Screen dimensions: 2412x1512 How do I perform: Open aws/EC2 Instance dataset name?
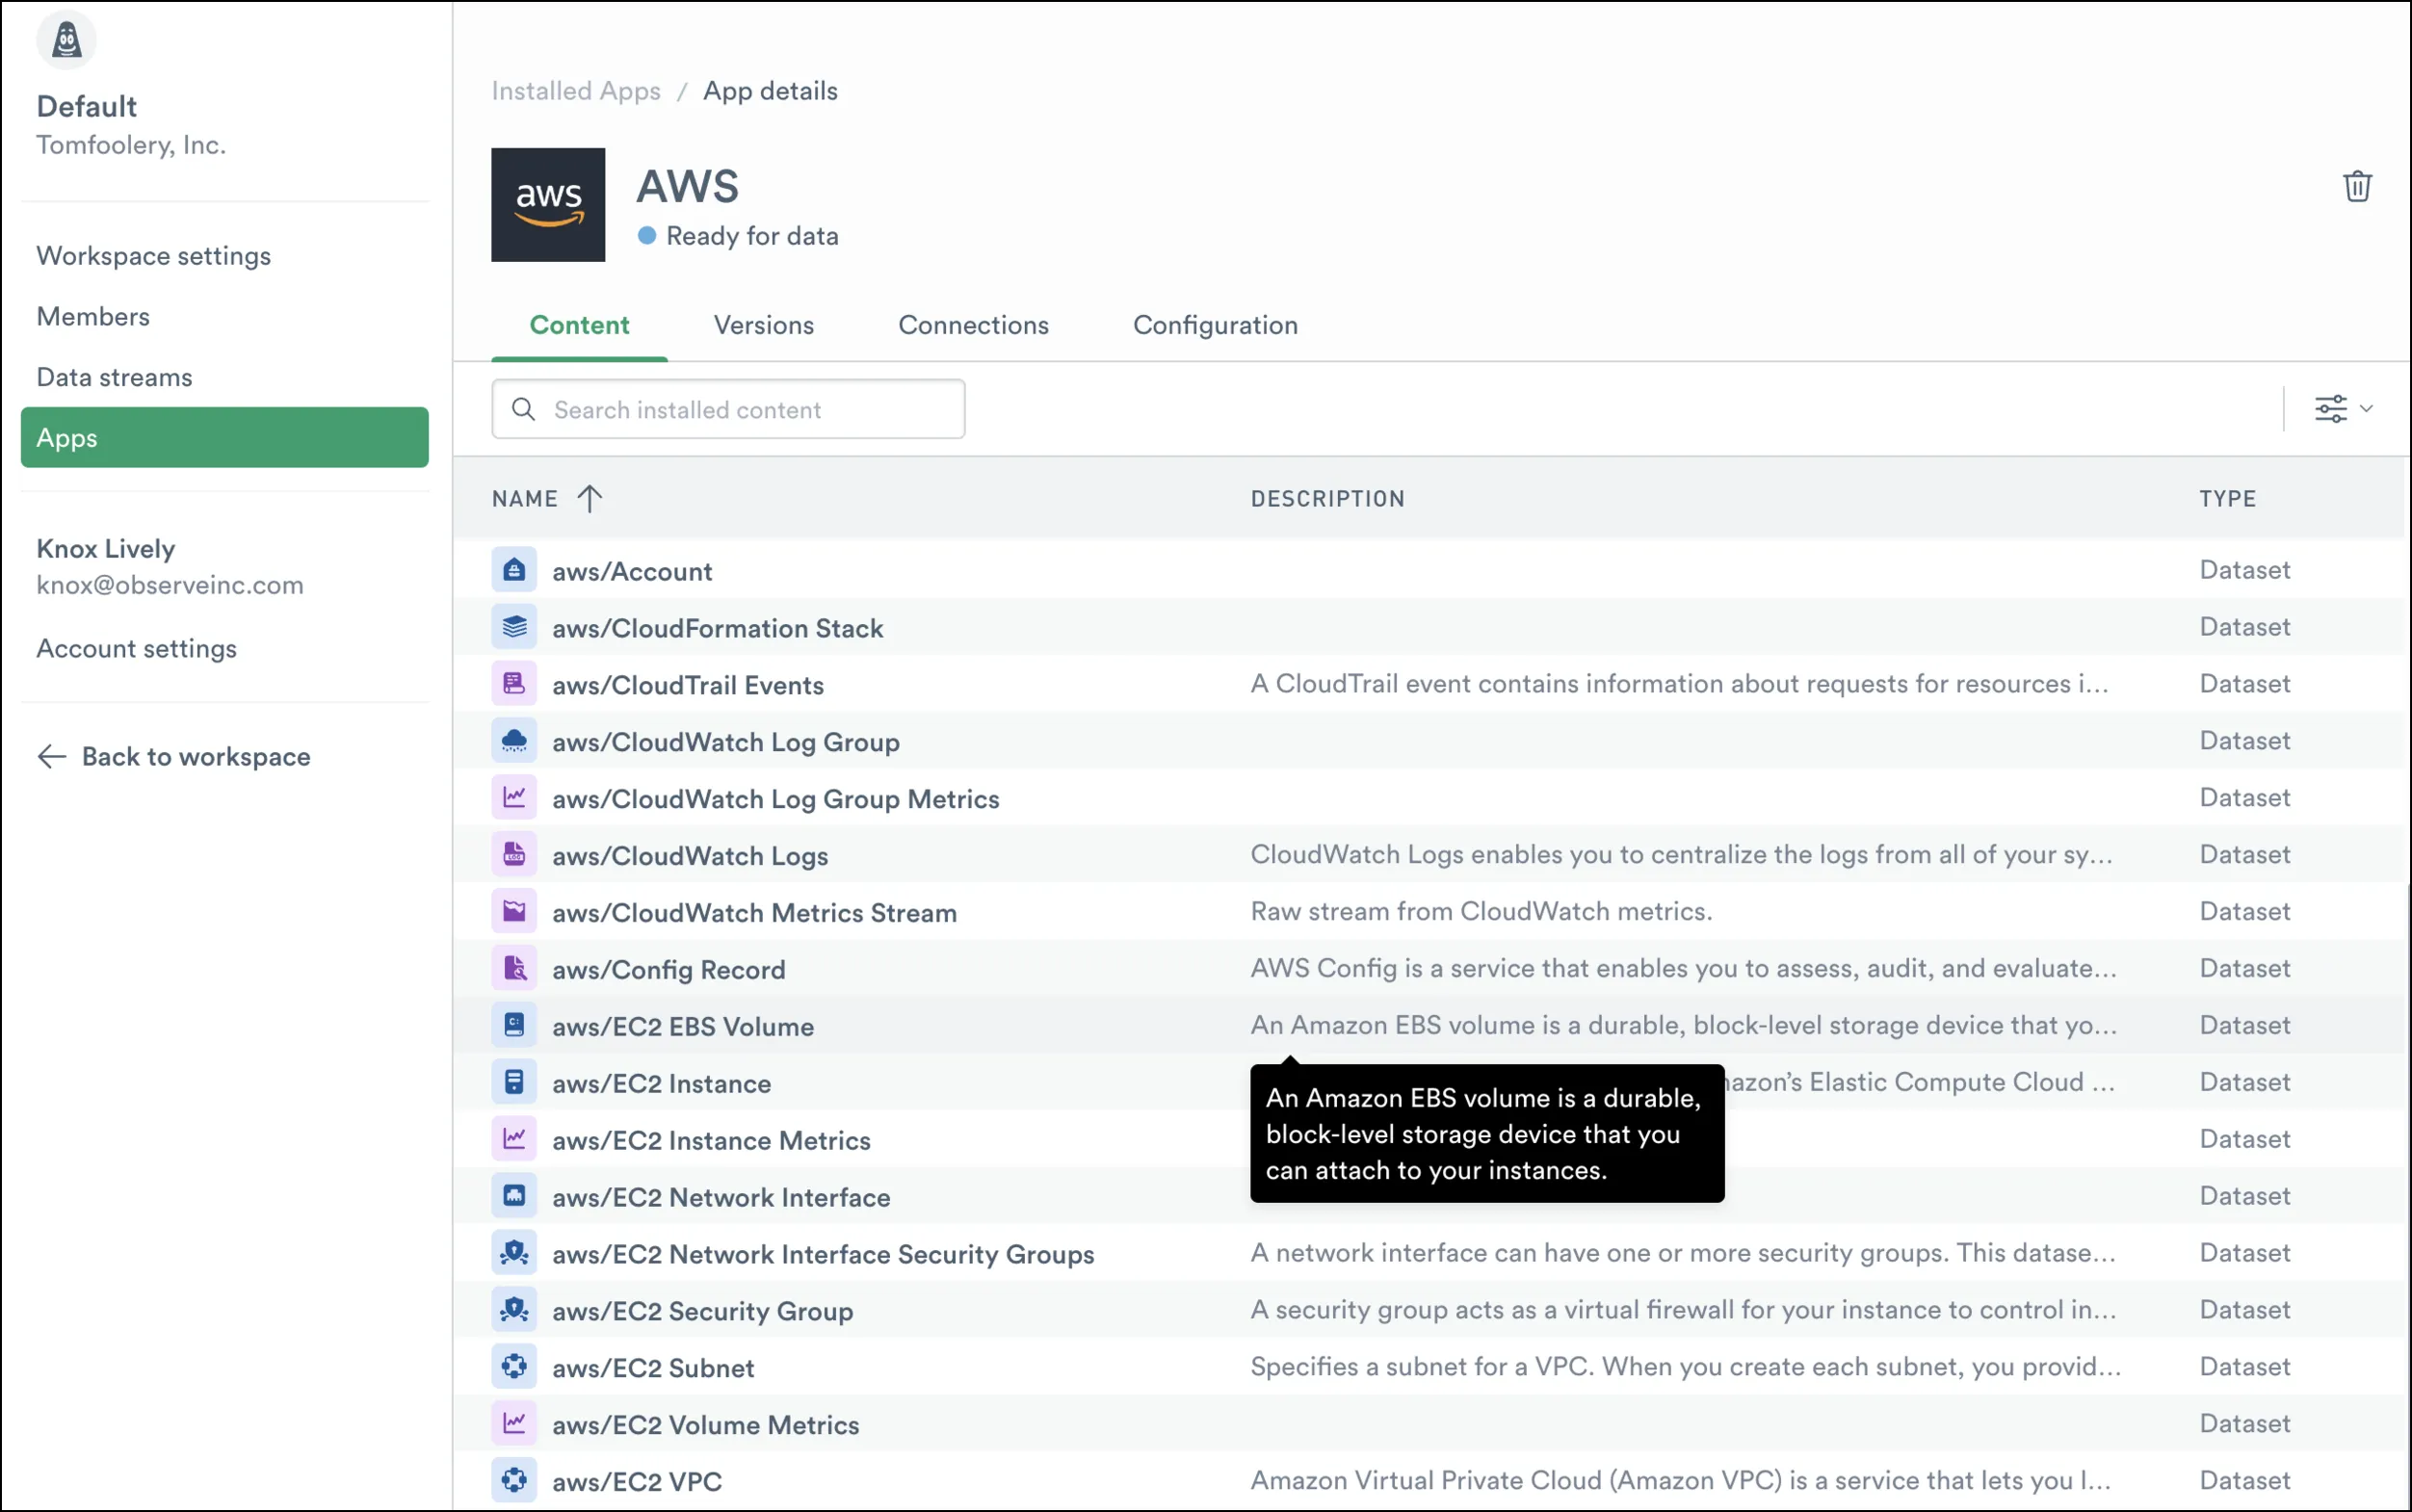(x=662, y=1085)
